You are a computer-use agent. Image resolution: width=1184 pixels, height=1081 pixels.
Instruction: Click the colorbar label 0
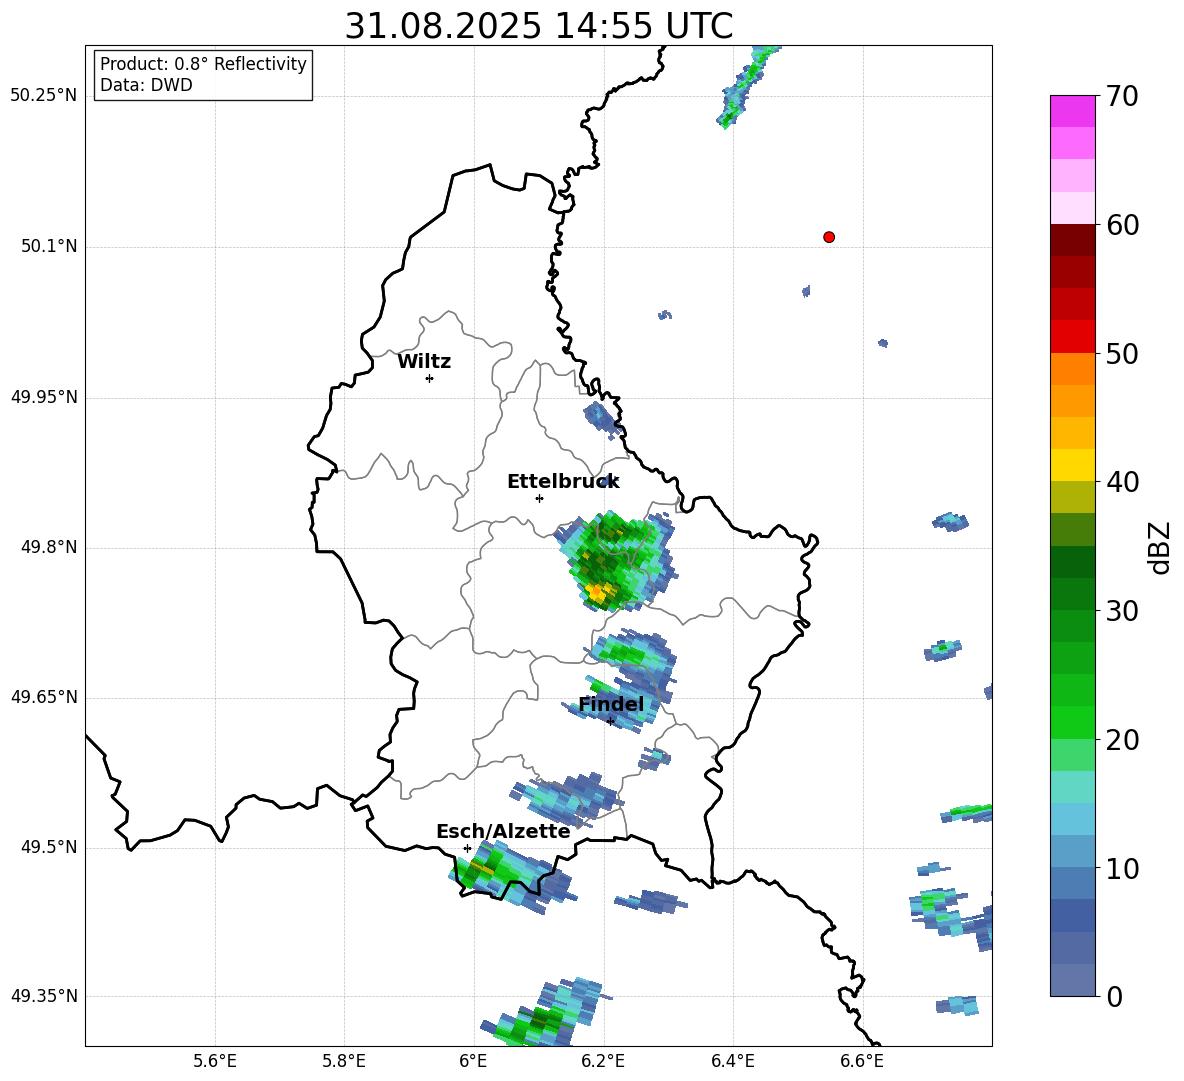pyautogui.click(x=1114, y=997)
